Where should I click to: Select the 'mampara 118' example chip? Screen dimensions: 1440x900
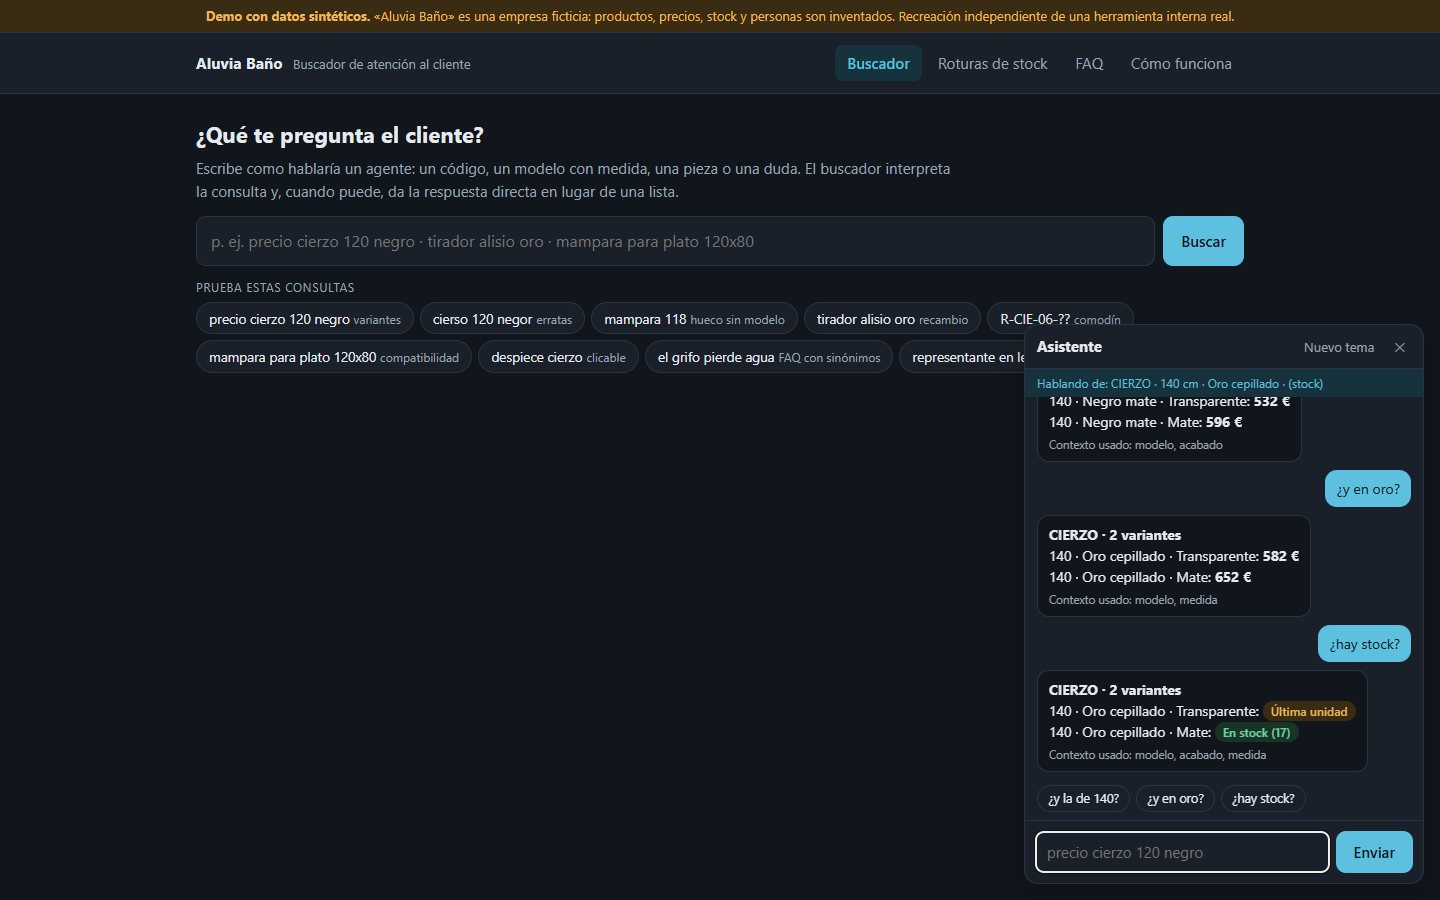click(x=694, y=319)
